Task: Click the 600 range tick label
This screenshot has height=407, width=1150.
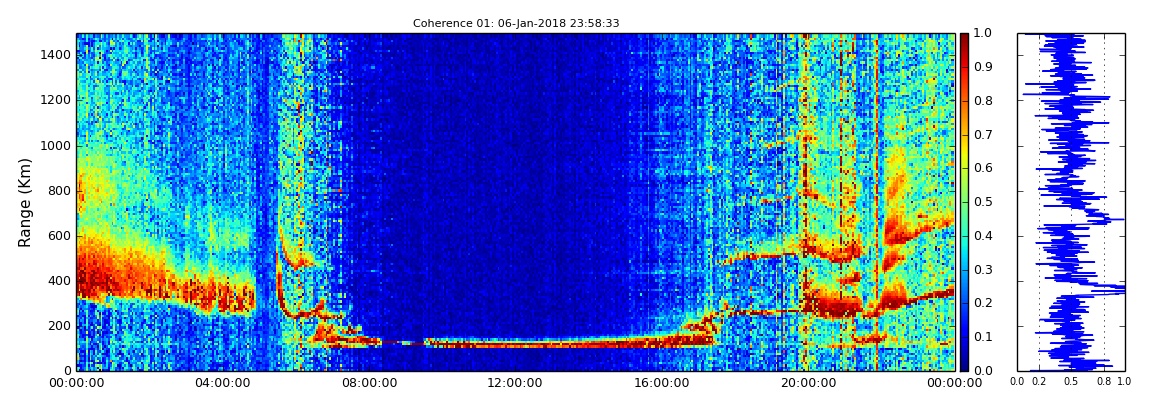Action: pos(59,235)
